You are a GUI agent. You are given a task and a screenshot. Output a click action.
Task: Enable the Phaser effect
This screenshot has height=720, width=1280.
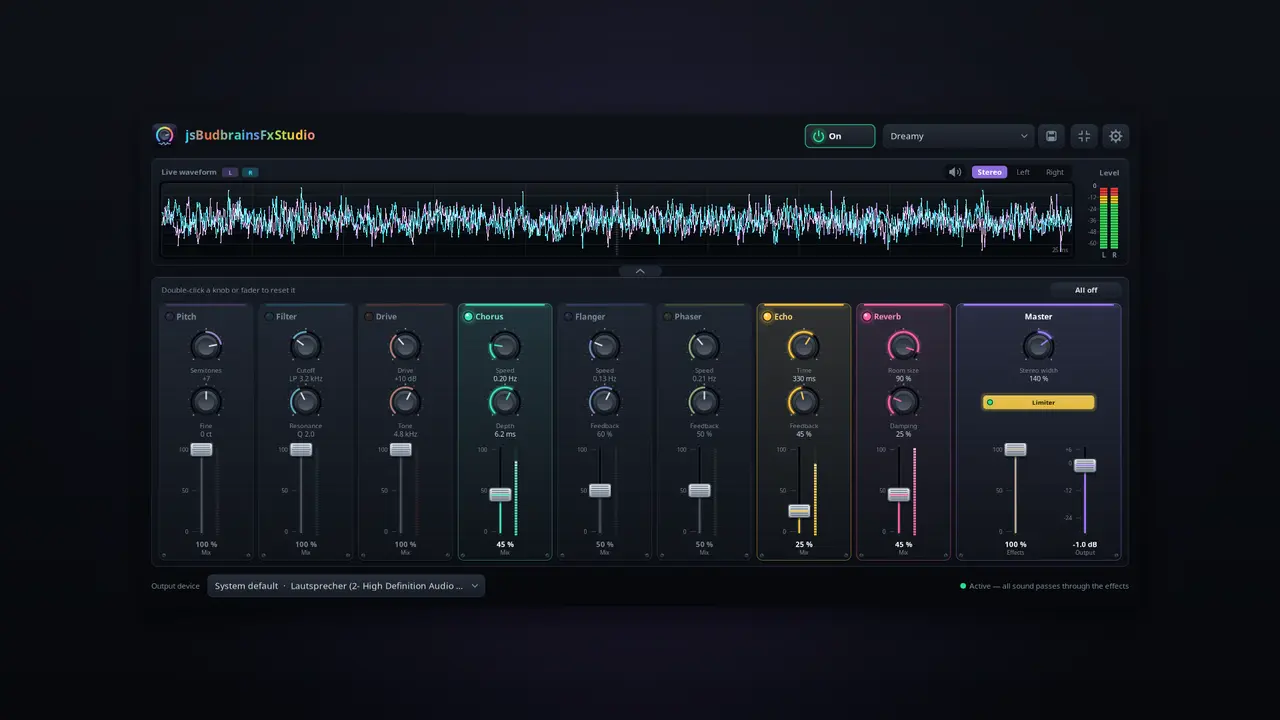click(x=668, y=317)
